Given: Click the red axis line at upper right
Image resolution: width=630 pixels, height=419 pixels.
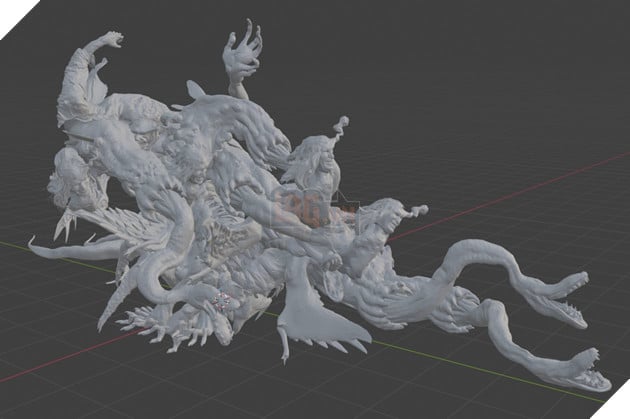Looking at the screenshot, I should tap(560, 172).
